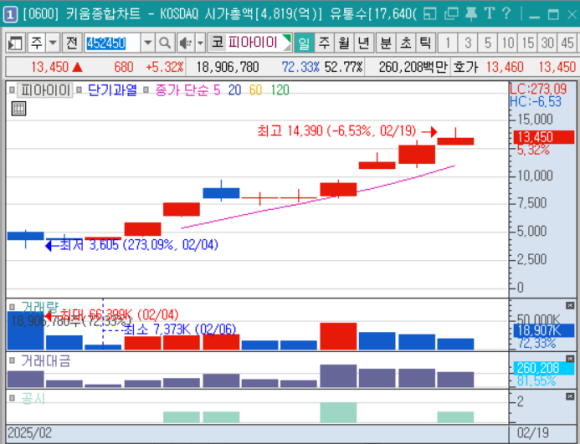Expand the stock code history dropdown
The width and height of the screenshot is (580, 444).
148,44
